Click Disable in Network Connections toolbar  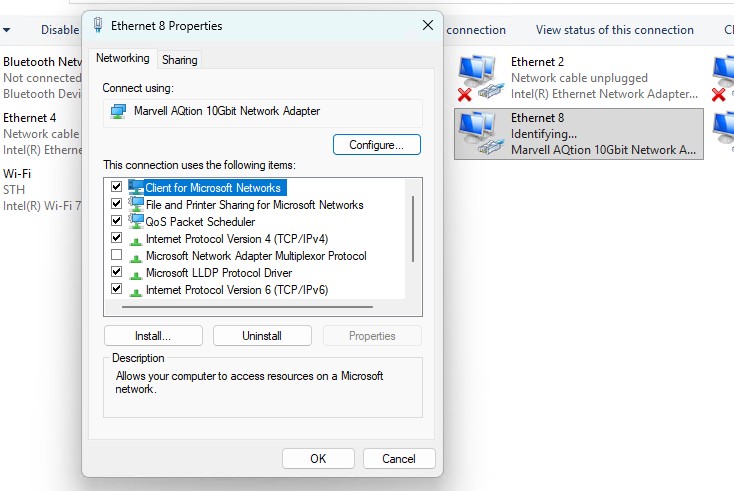pos(60,30)
